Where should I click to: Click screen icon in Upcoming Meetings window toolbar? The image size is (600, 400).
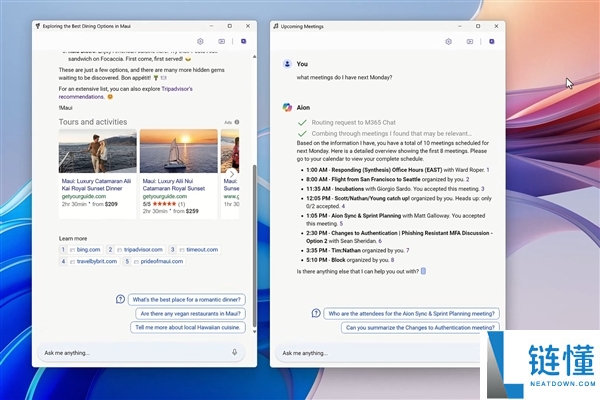click(x=470, y=41)
